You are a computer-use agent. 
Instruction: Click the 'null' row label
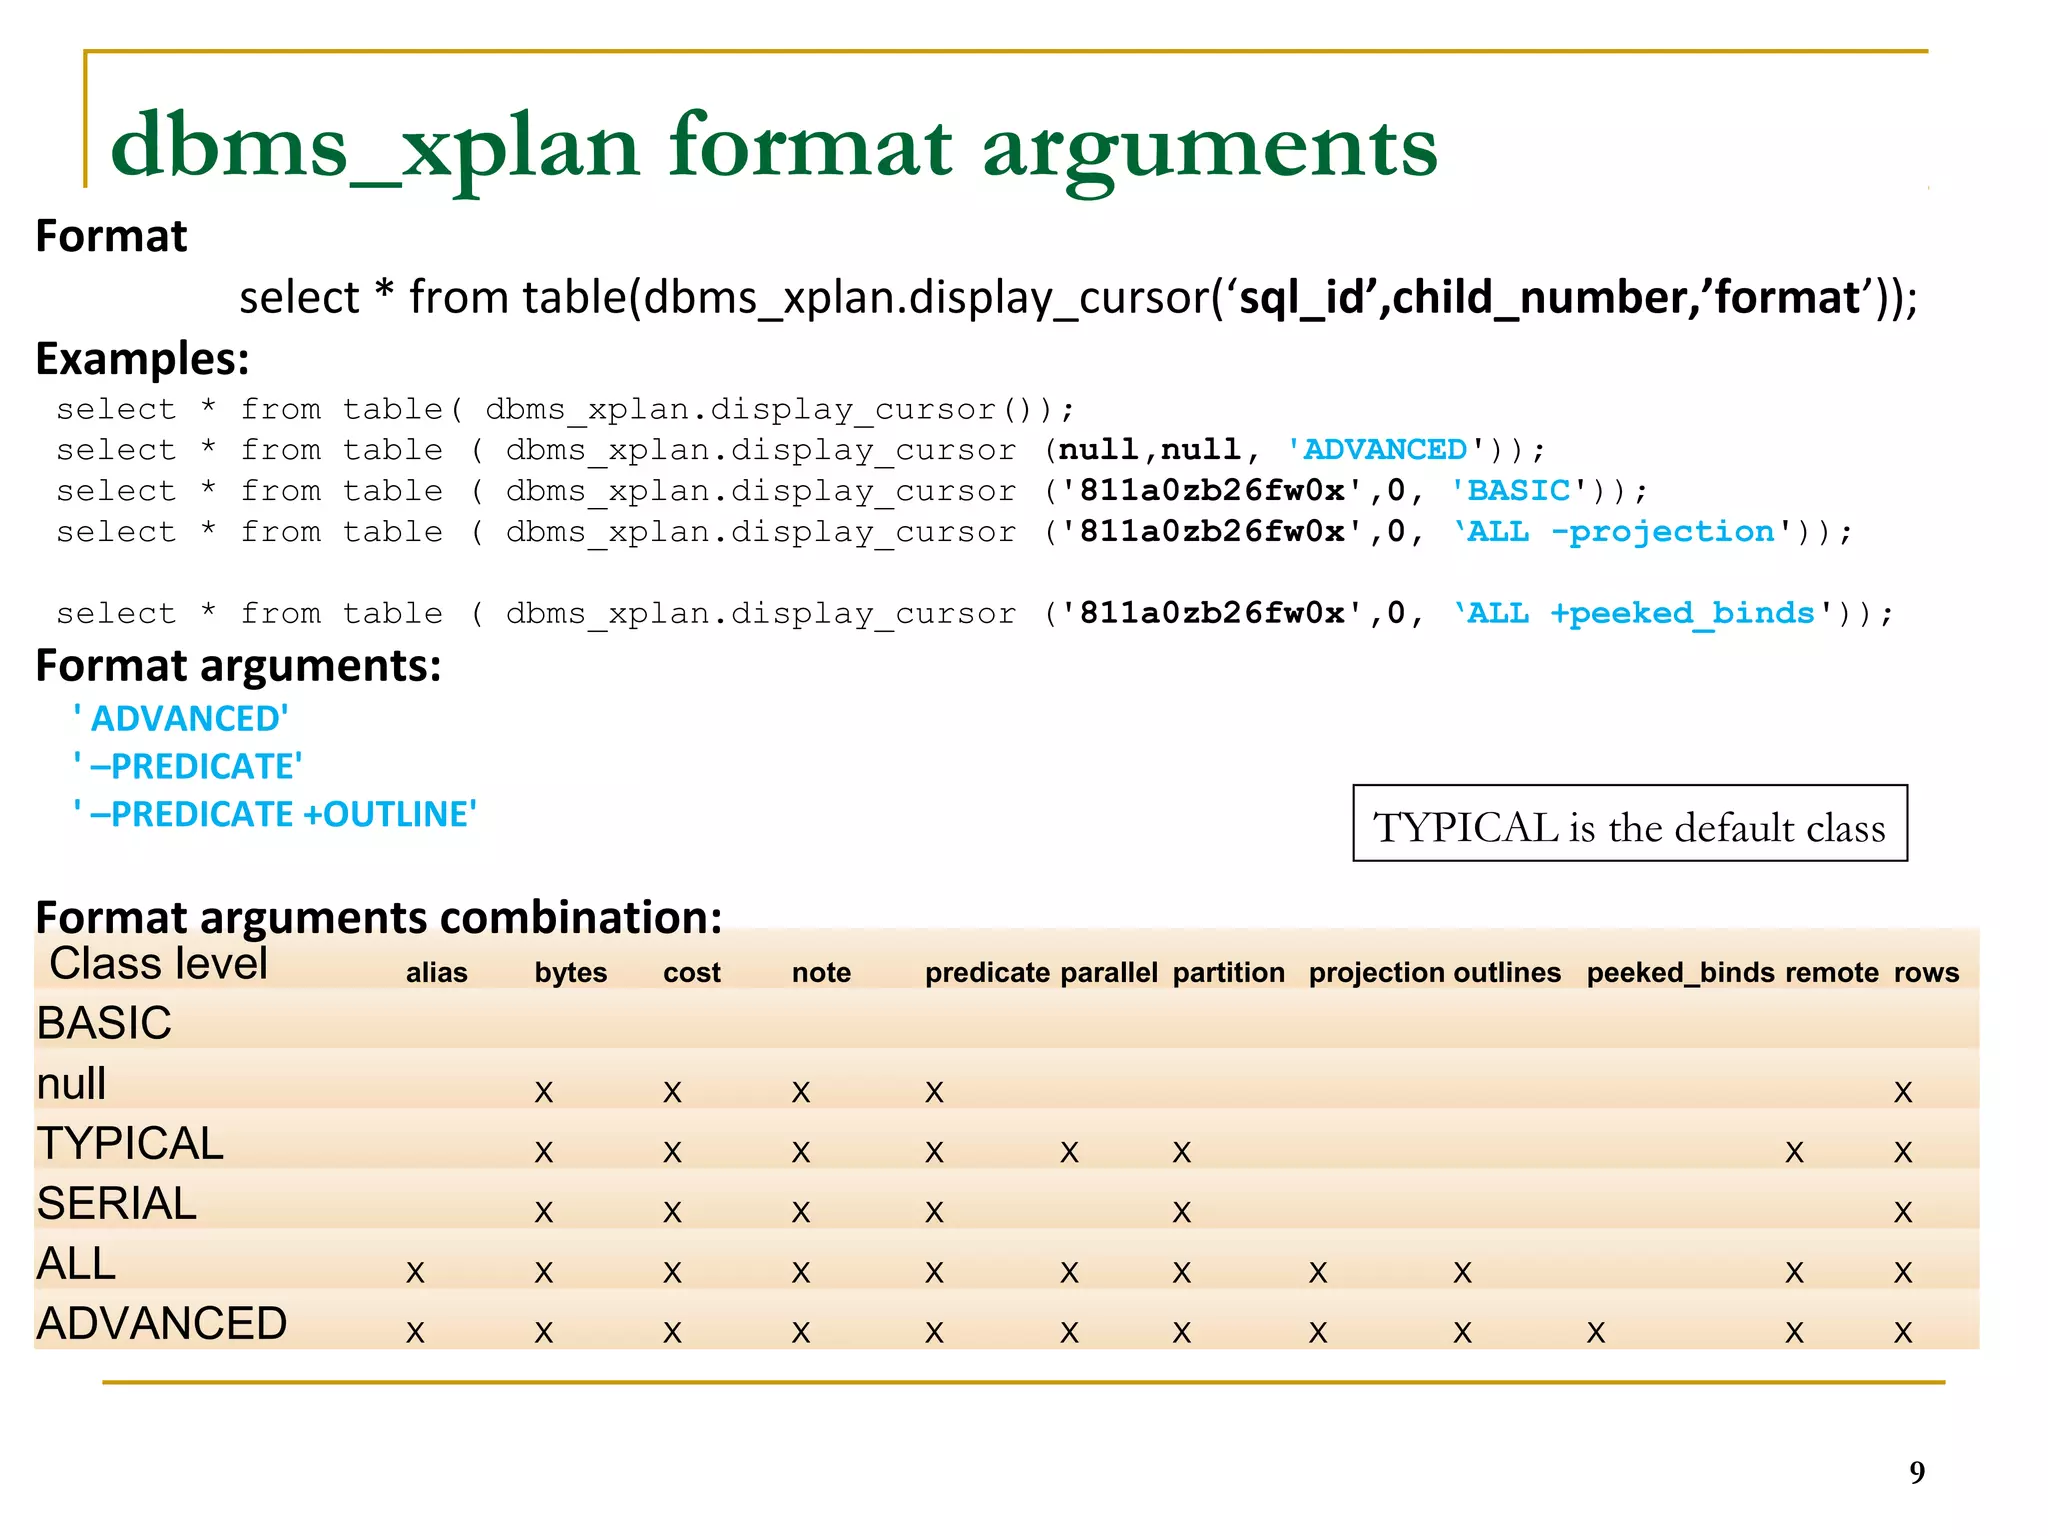pos(72,1084)
